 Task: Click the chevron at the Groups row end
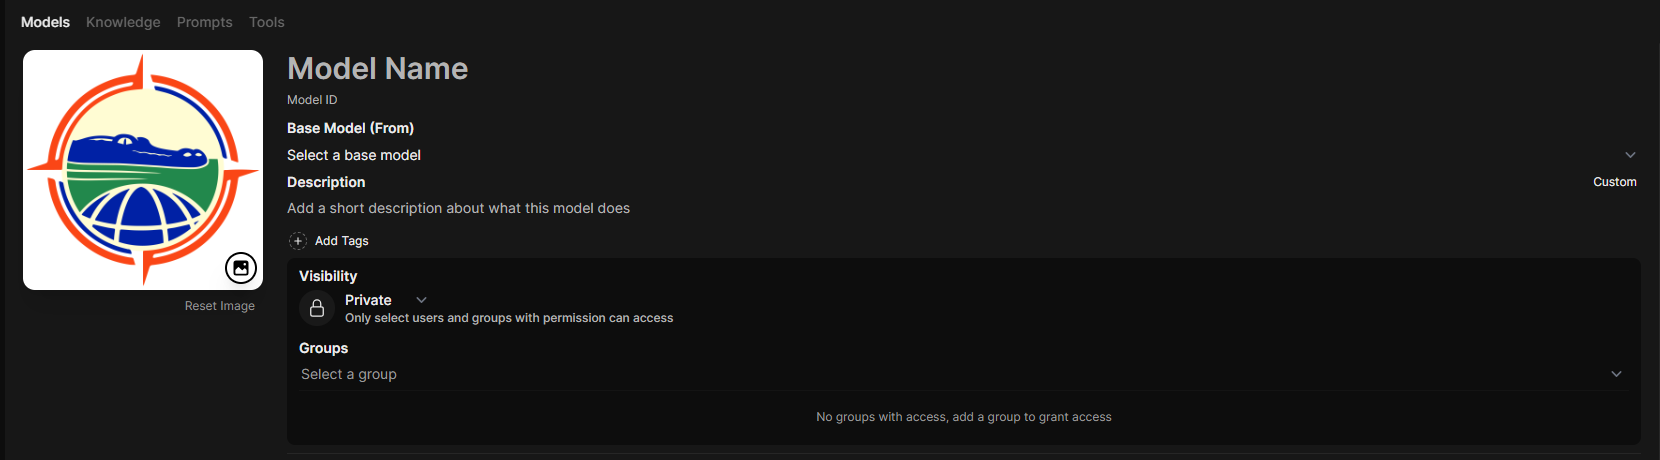pyautogui.click(x=1616, y=374)
